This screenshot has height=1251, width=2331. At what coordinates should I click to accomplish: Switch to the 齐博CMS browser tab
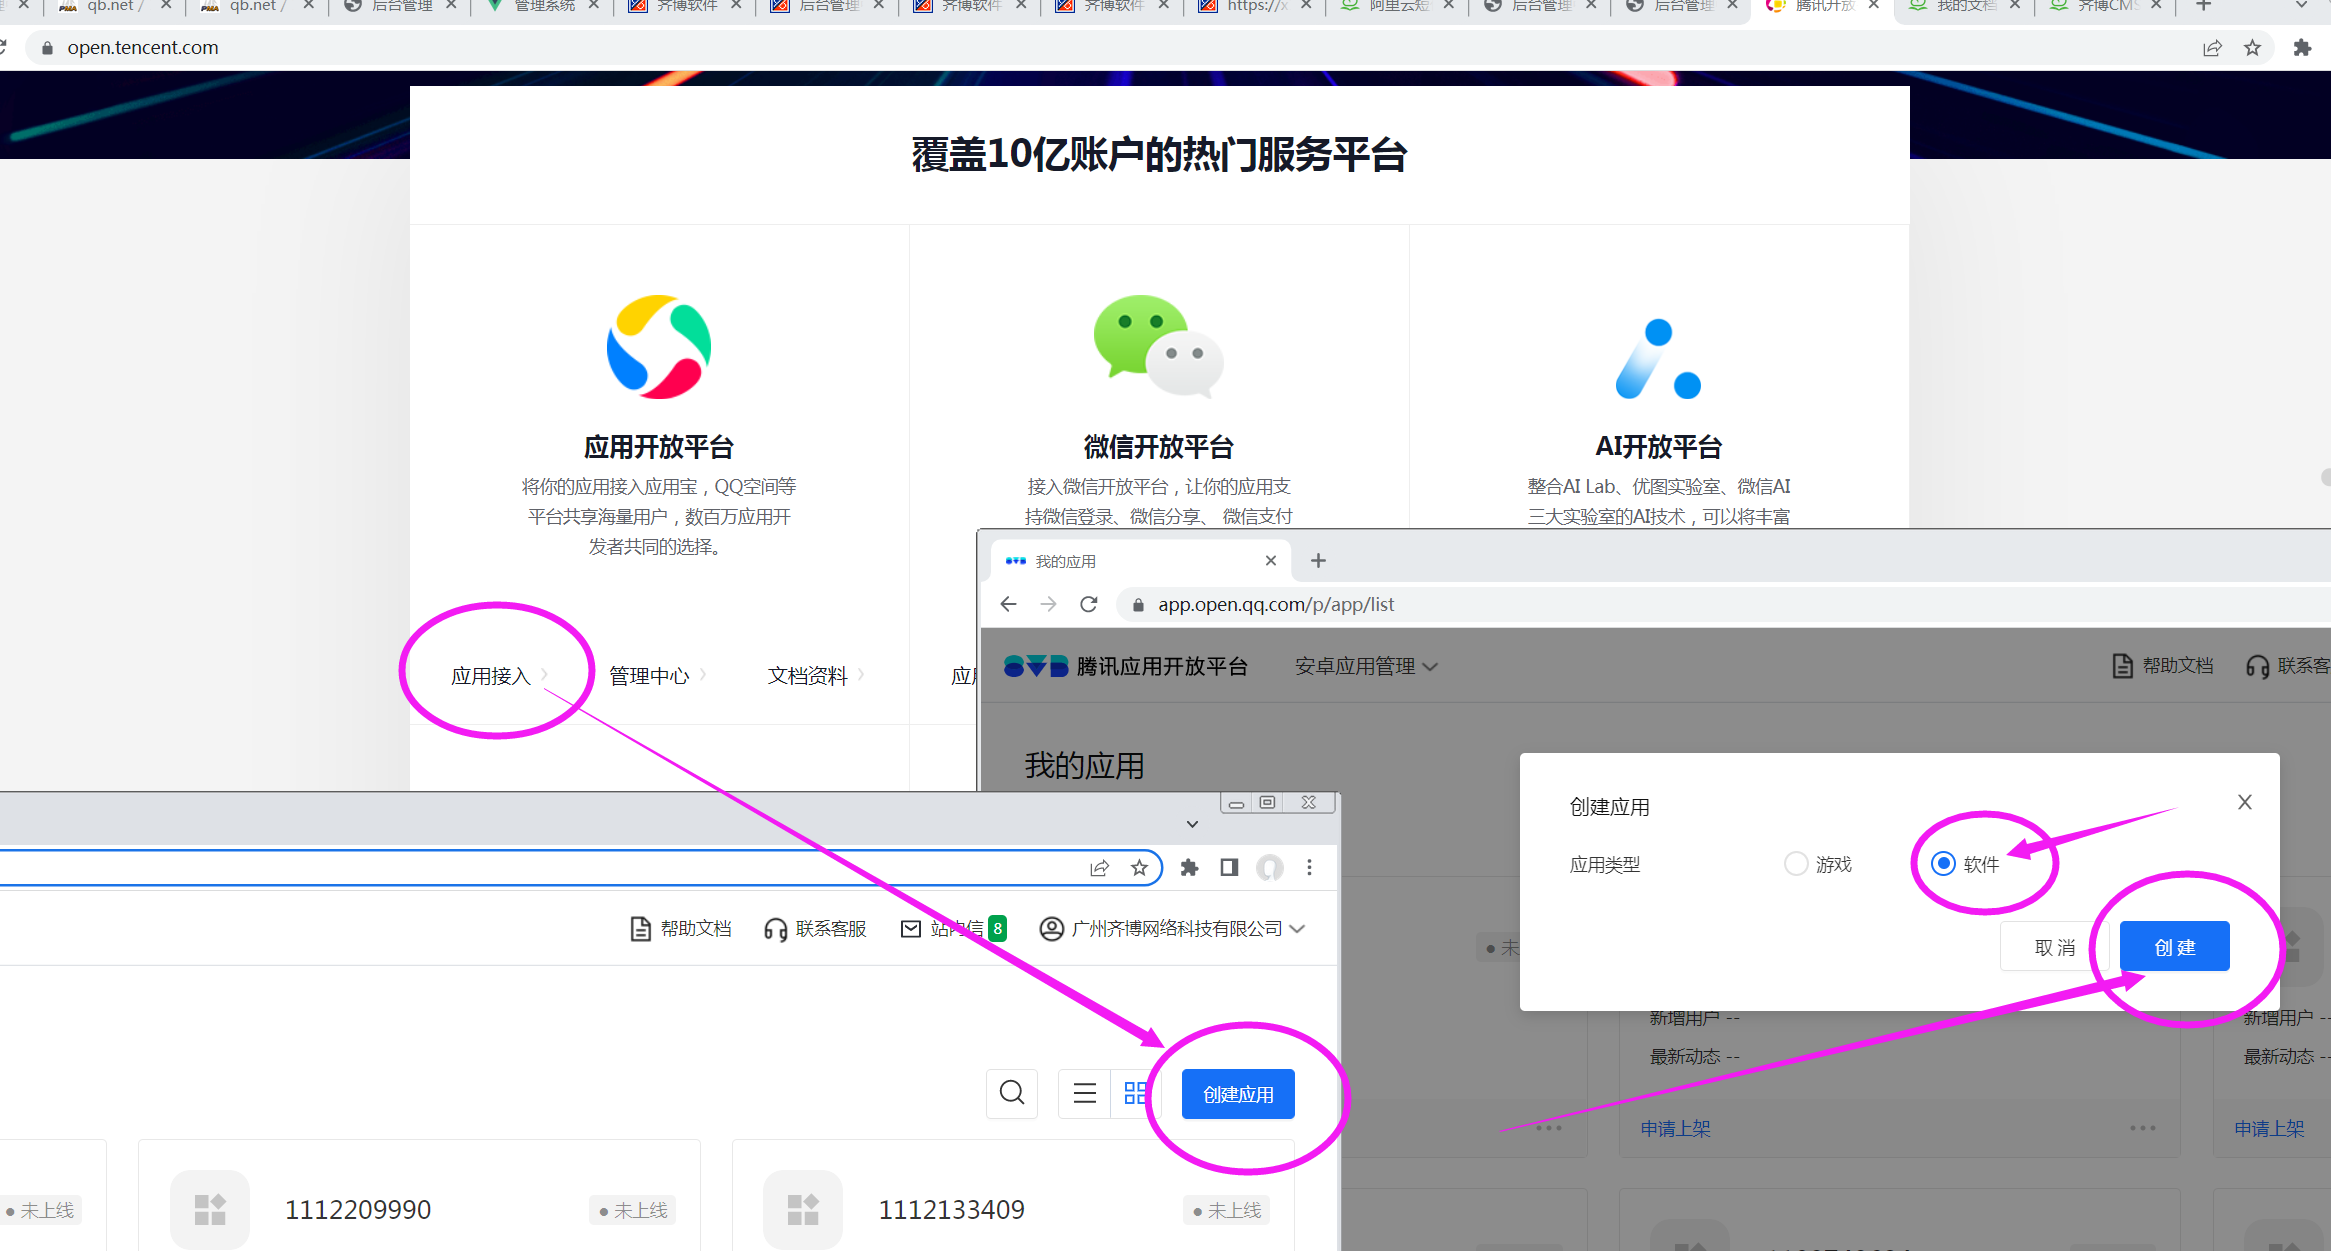click(x=2107, y=6)
